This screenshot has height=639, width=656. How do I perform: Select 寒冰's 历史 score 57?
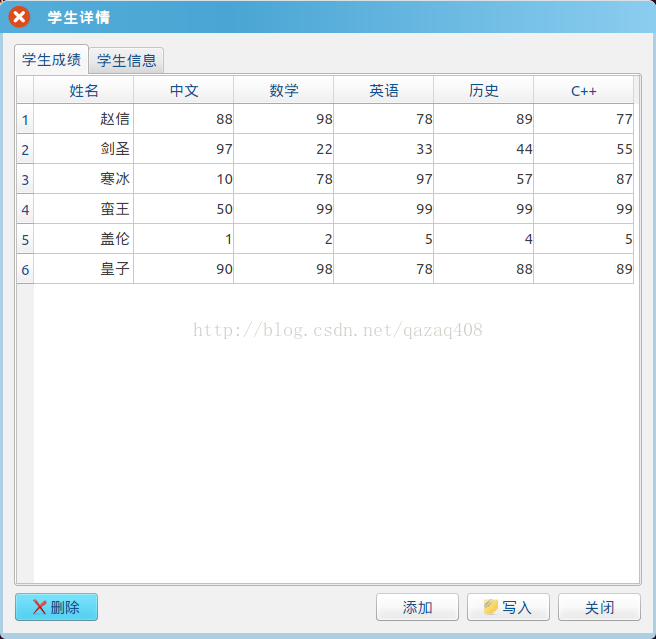pyautogui.click(x=484, y=179)
